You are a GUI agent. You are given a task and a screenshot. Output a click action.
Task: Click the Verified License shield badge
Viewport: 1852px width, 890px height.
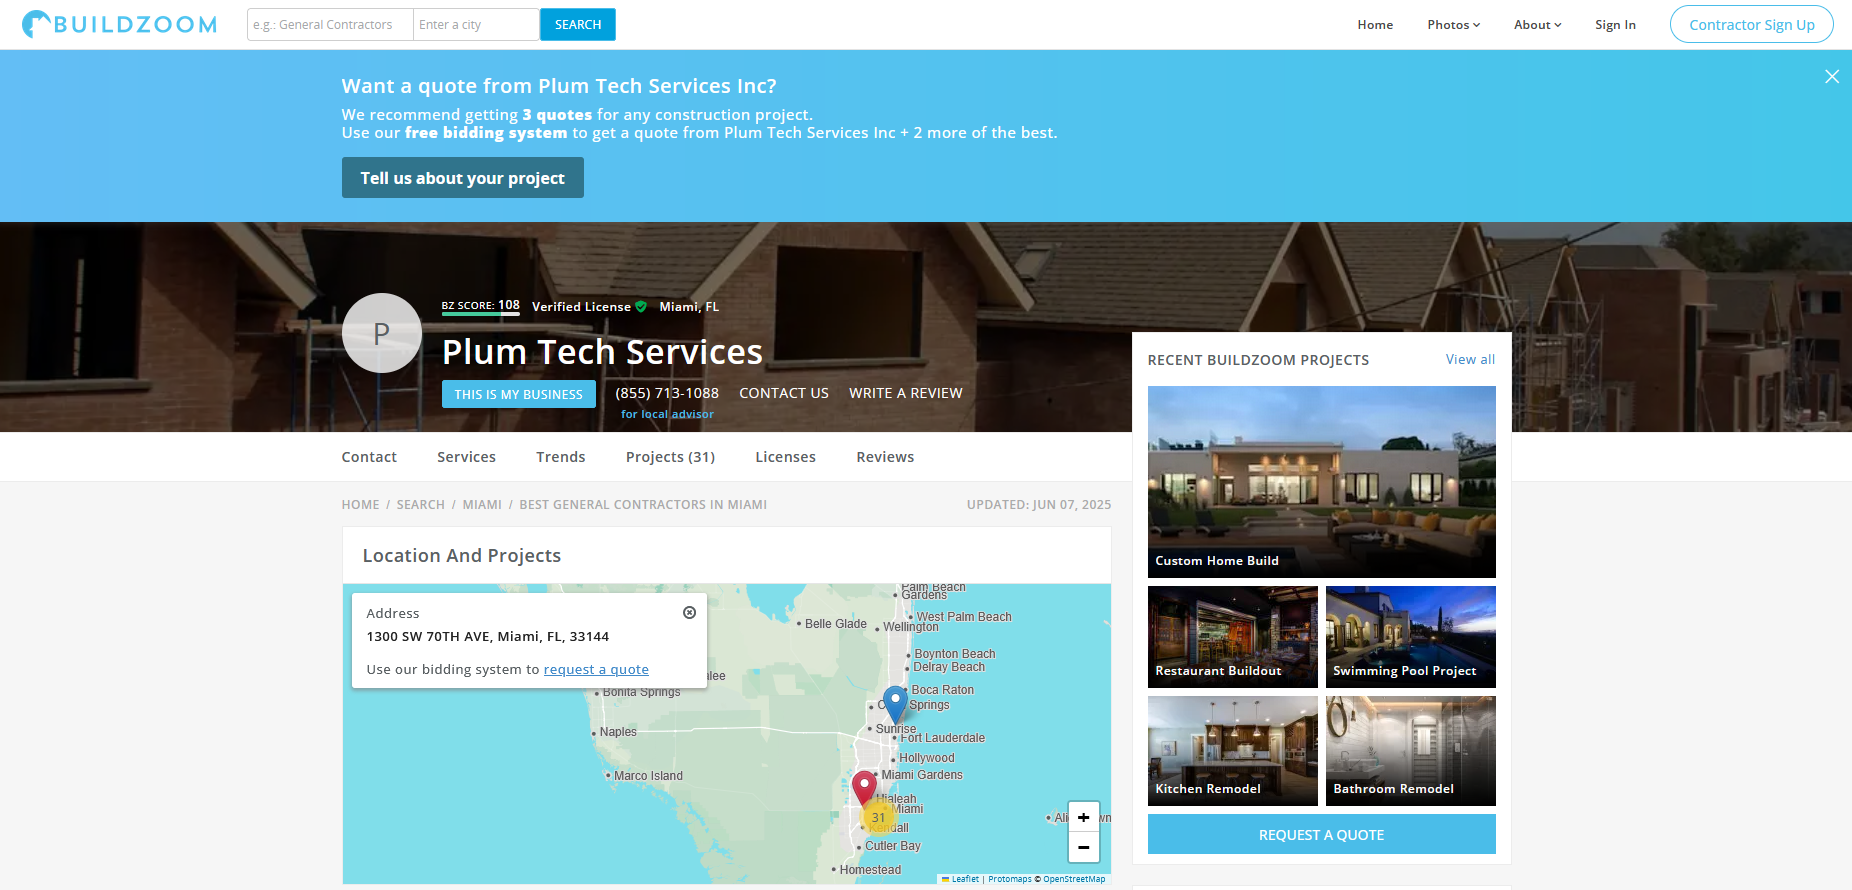point(641,307)
